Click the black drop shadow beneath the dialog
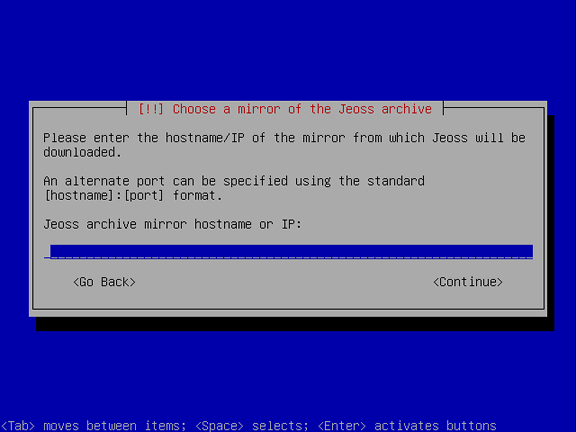The width and height of the screenshot is (576, 432). pyautogui.click(x=294, y=324)
